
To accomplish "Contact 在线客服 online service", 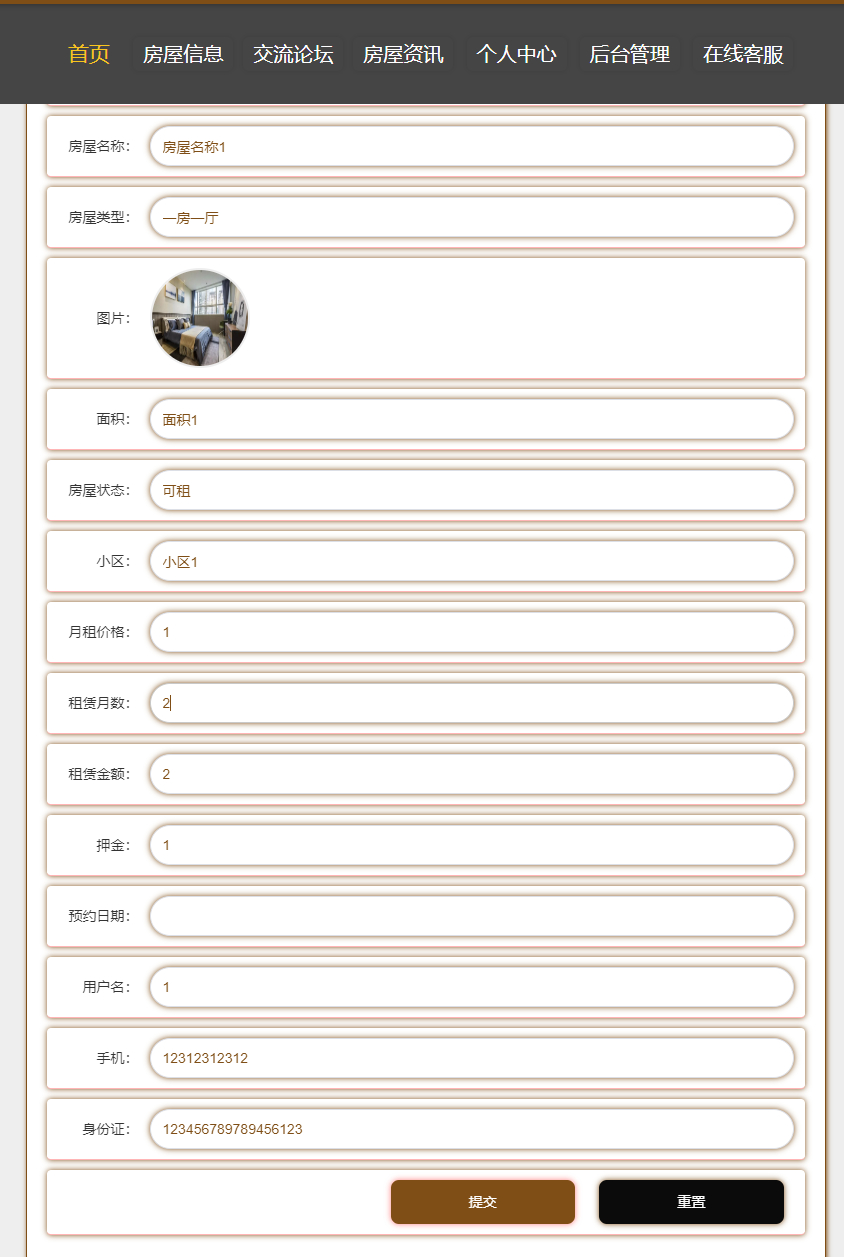I will click(740, 55).
